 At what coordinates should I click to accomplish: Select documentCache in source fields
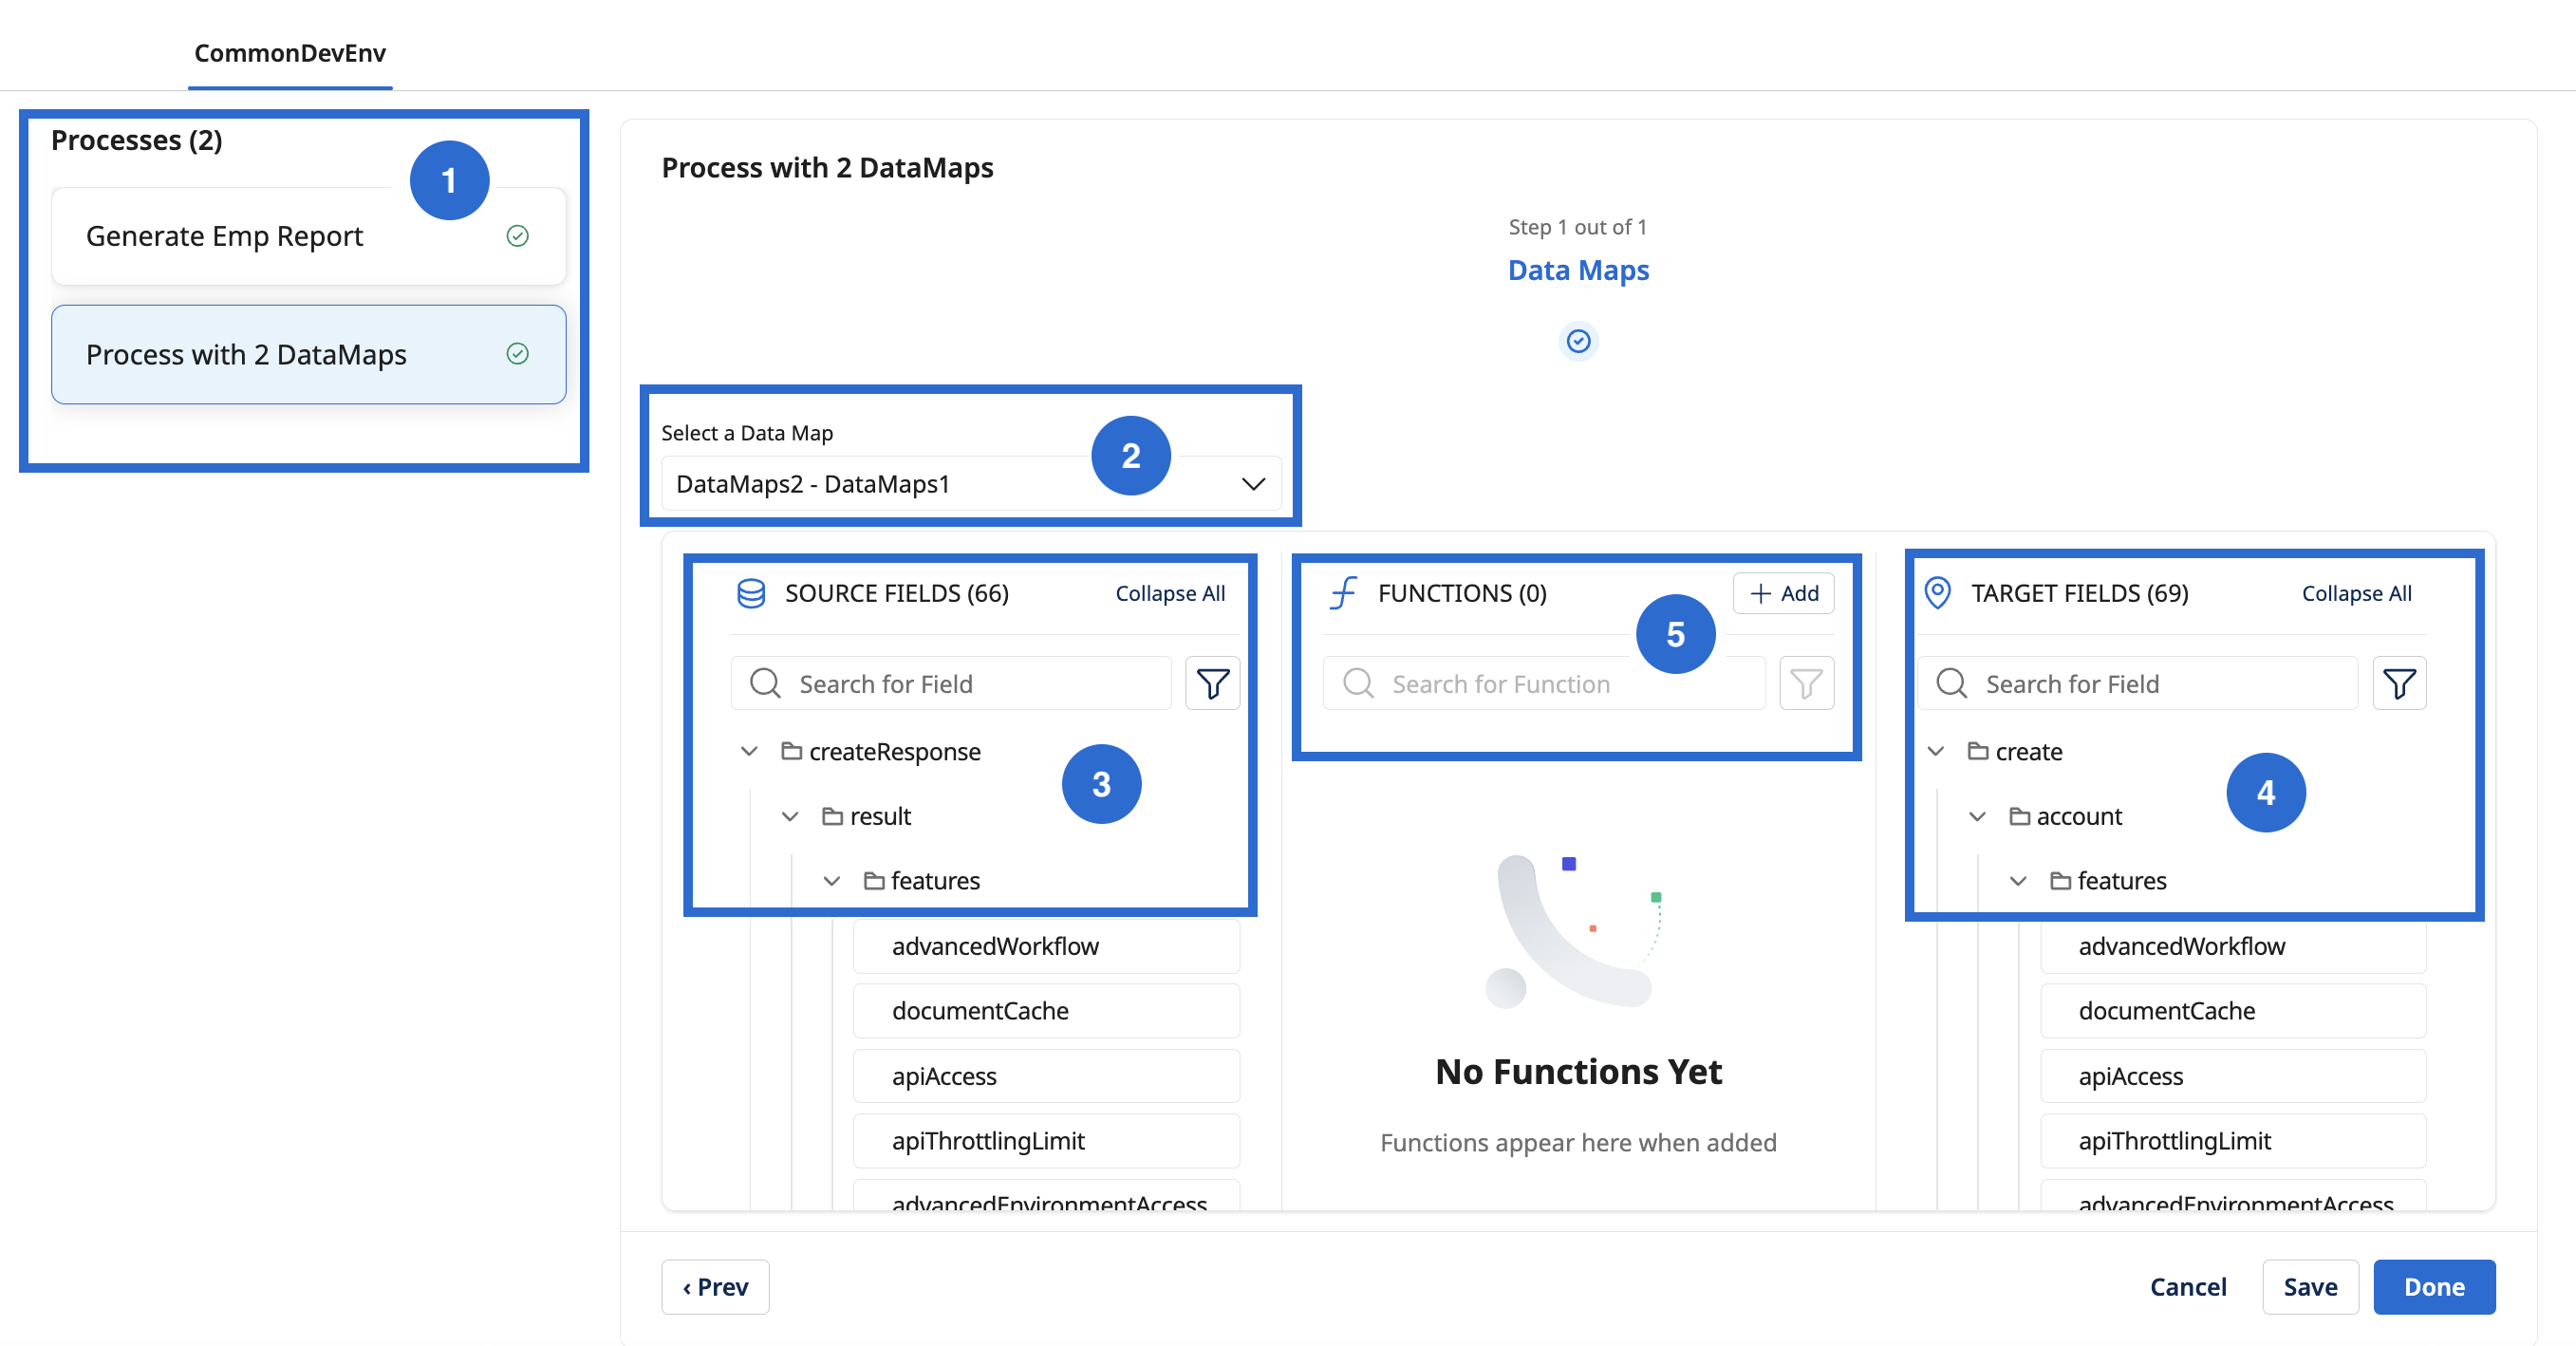(1045, 1011)
